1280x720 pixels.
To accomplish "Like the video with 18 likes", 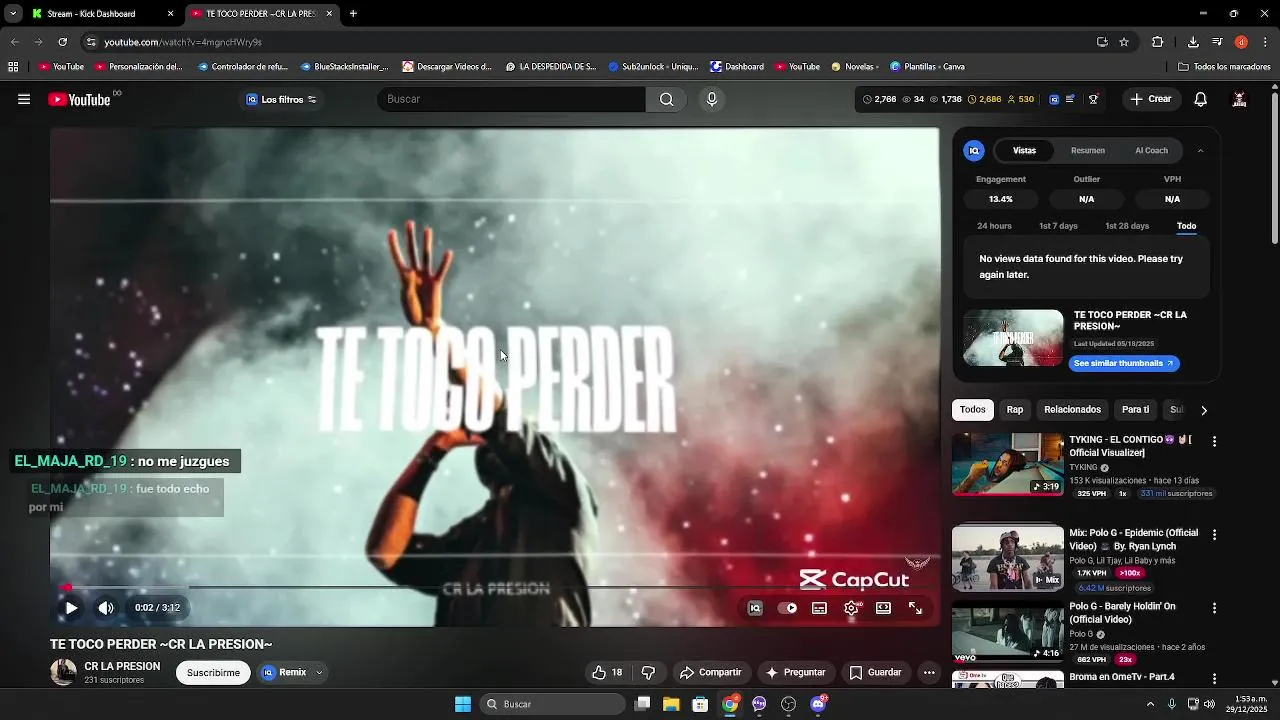I will tap(607, 673).
